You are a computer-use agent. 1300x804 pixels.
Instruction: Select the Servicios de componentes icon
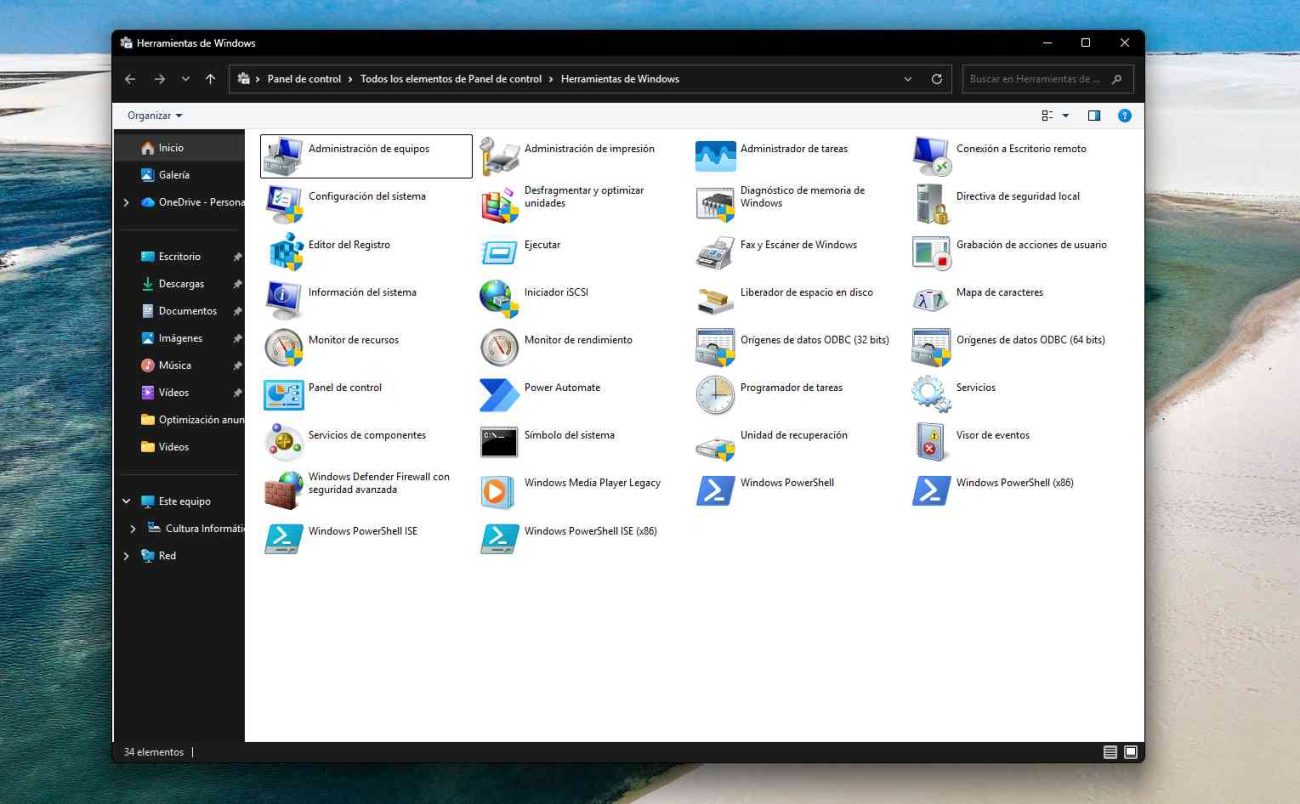(284, 442)
